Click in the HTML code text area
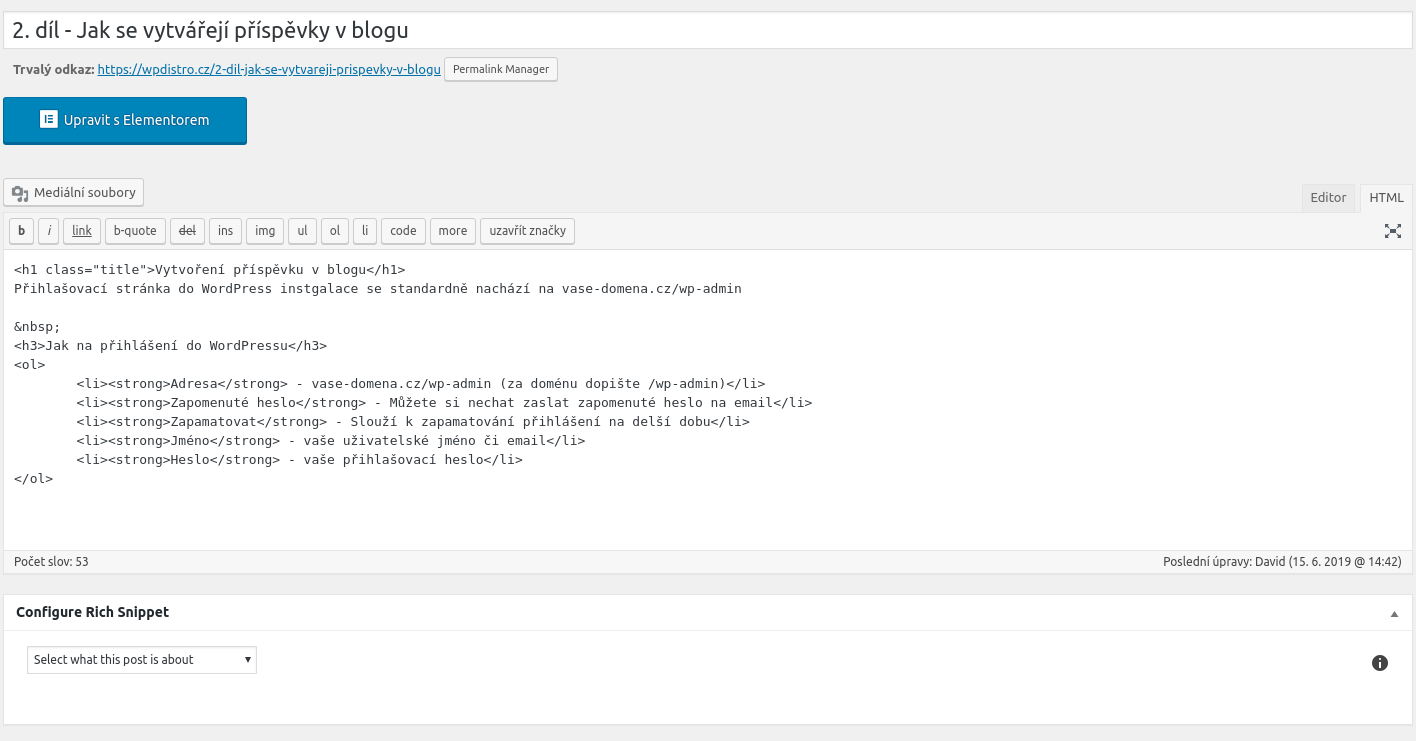 (x=708, y=400)
